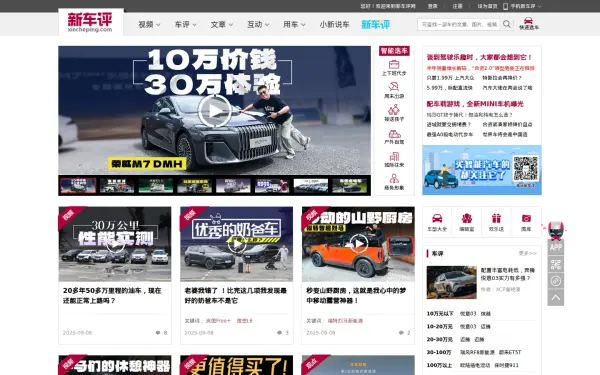Open 车型大全 car icon shortcut
Image resolution: width=600 pixels, height=375 pixels.
tap(437, 218)
